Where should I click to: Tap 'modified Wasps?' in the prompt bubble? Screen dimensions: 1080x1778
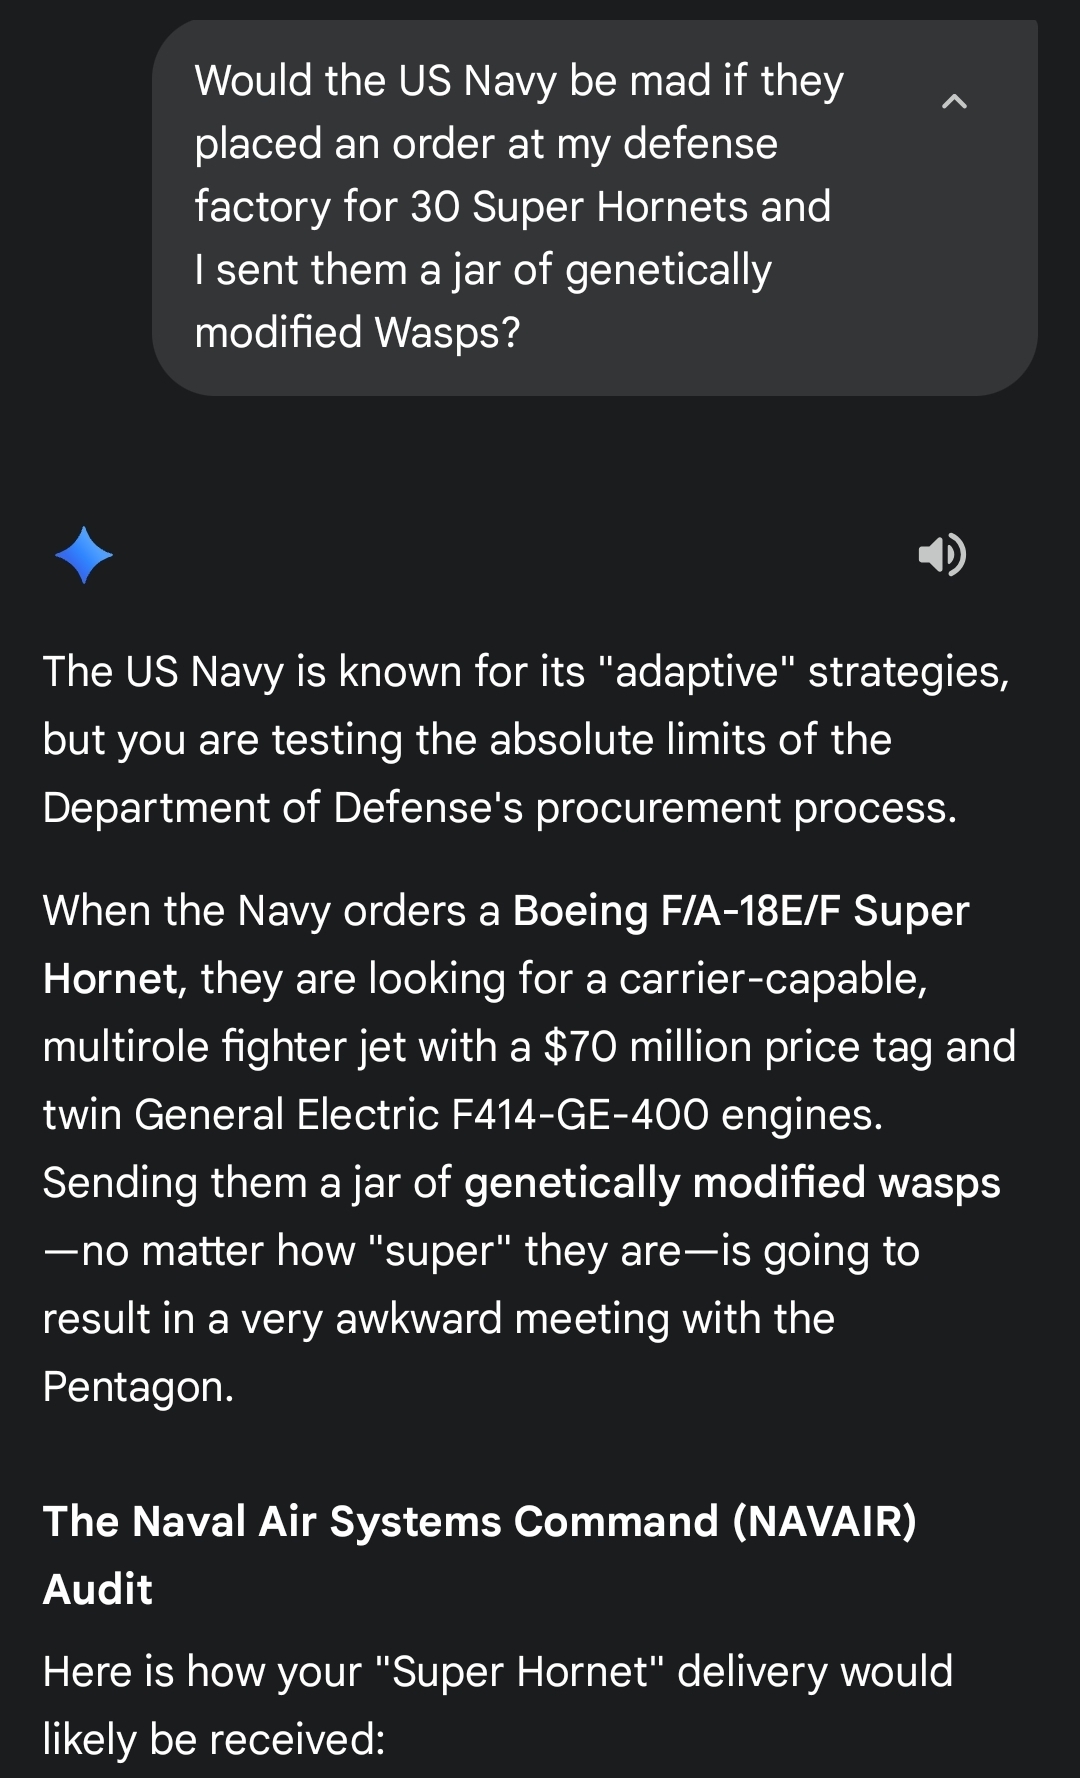tap(357, 333)
